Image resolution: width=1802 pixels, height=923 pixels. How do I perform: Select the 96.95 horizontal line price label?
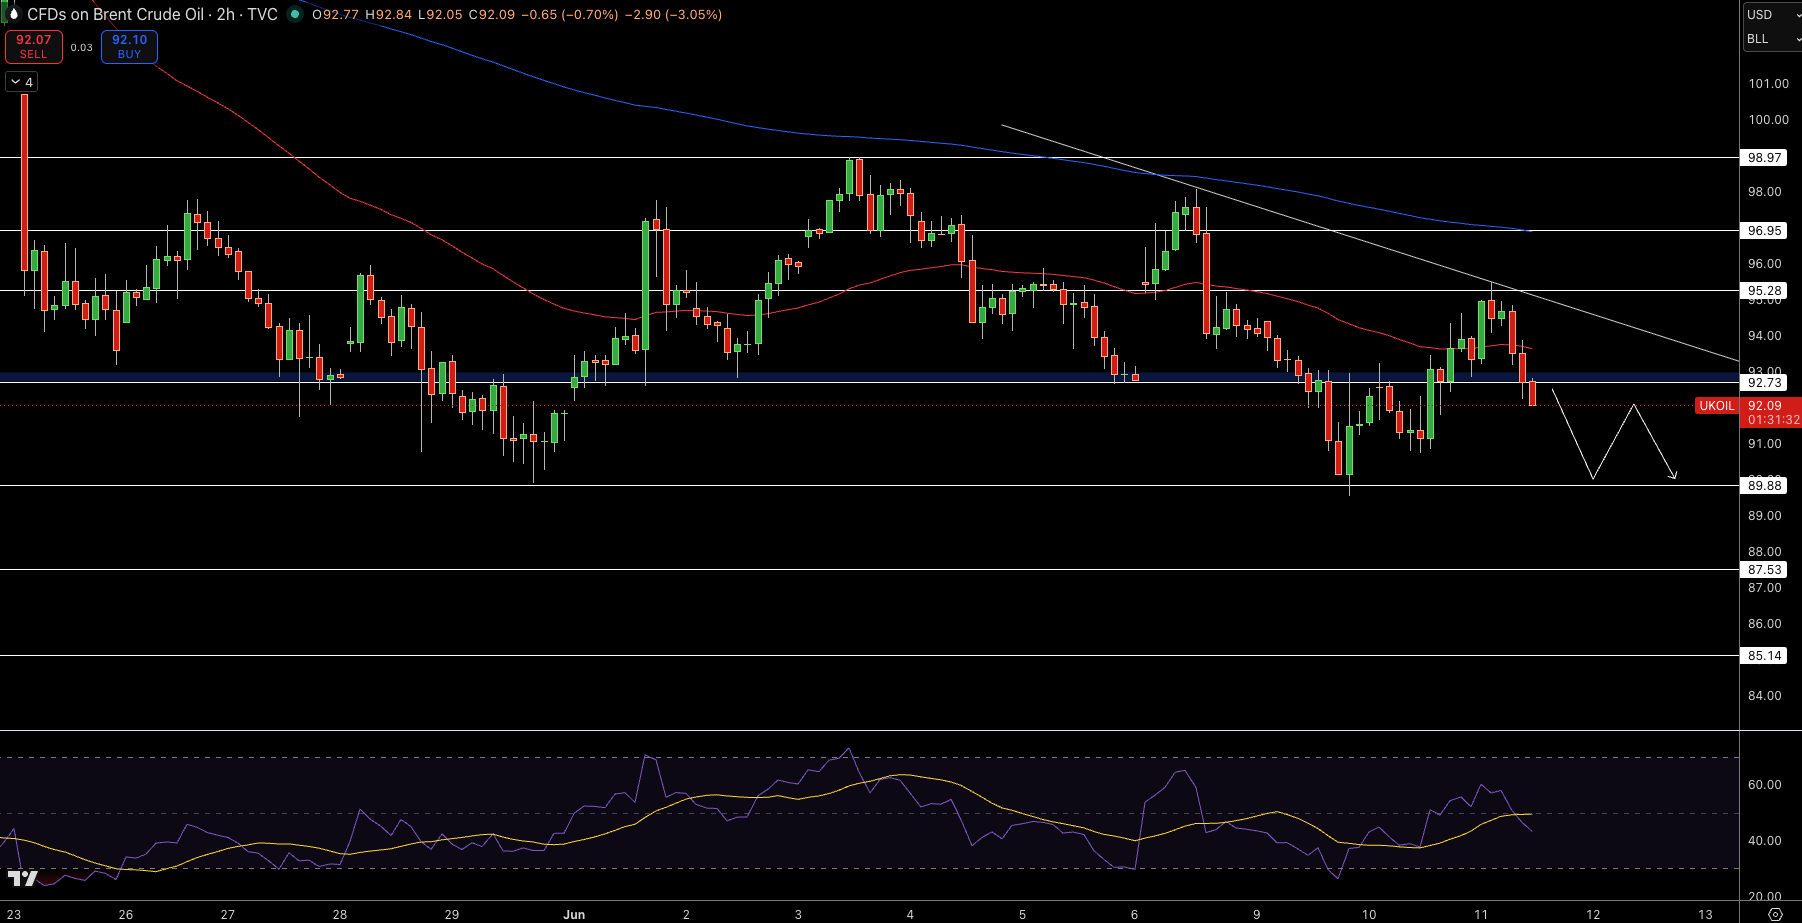pos(1764,230)
